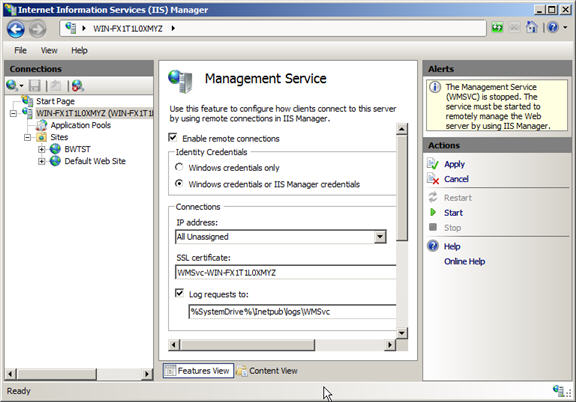Click the green refresh page icon
The height and width of the screenshot is (402, 576).
pos(497,28)
